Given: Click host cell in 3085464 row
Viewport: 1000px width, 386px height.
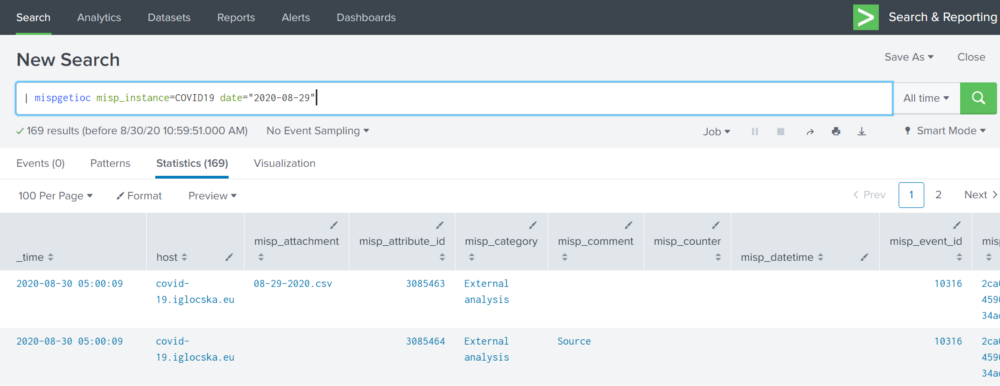Looking at the screenshot, I should coord(195,349).
